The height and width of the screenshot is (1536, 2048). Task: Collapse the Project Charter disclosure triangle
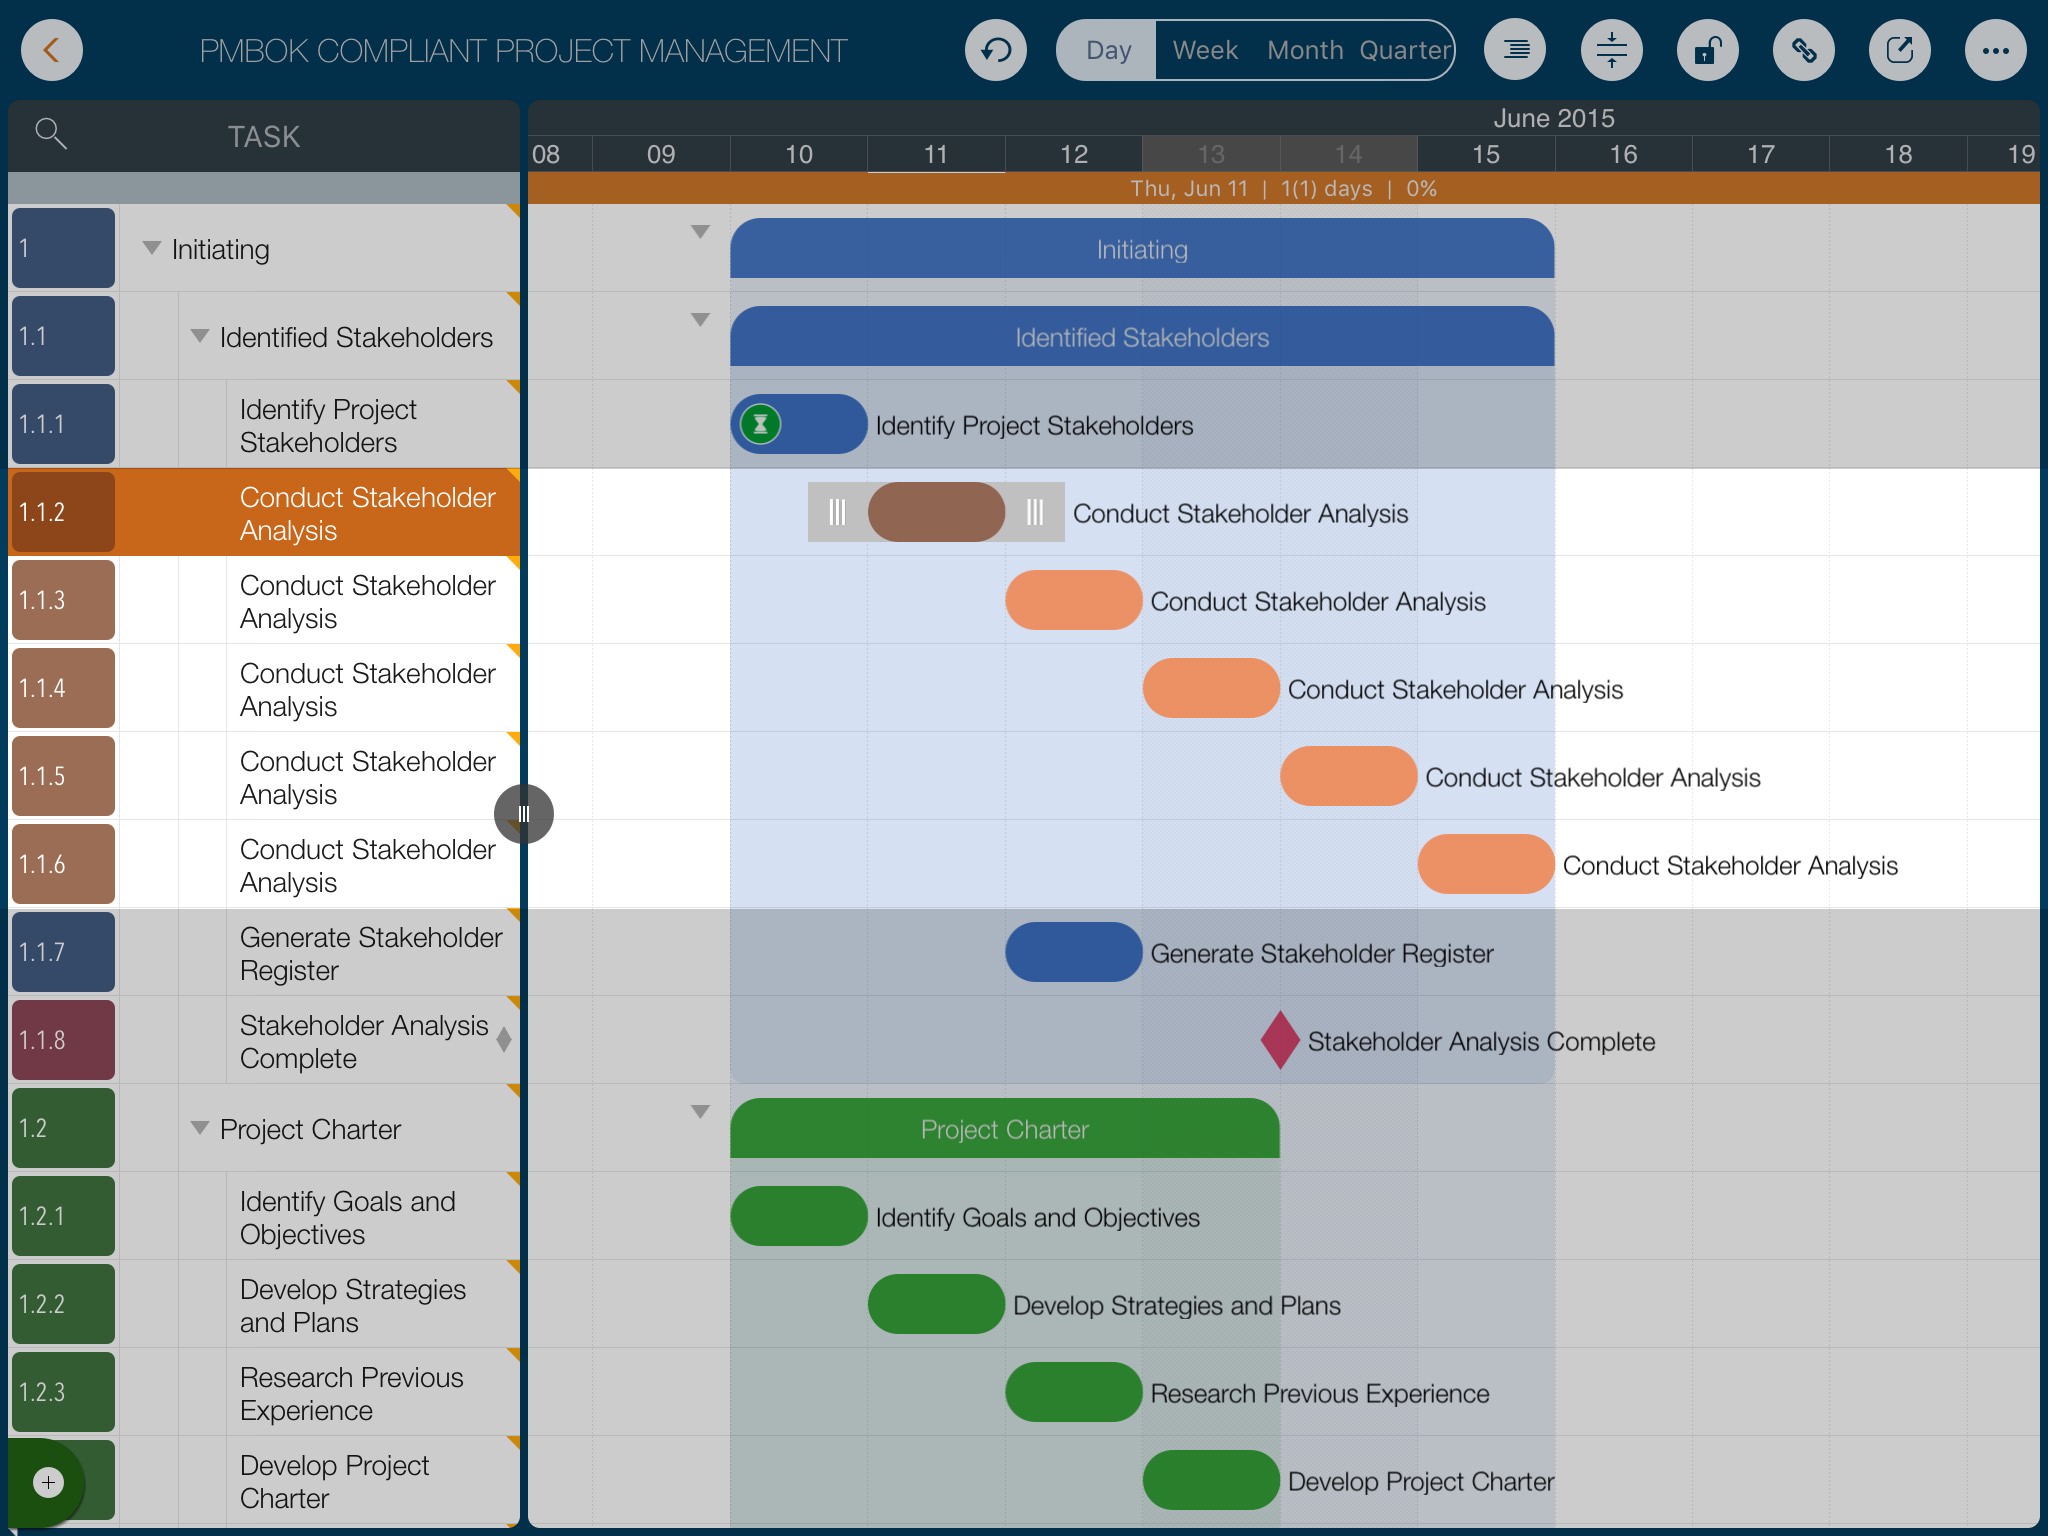coord(200,1128)
